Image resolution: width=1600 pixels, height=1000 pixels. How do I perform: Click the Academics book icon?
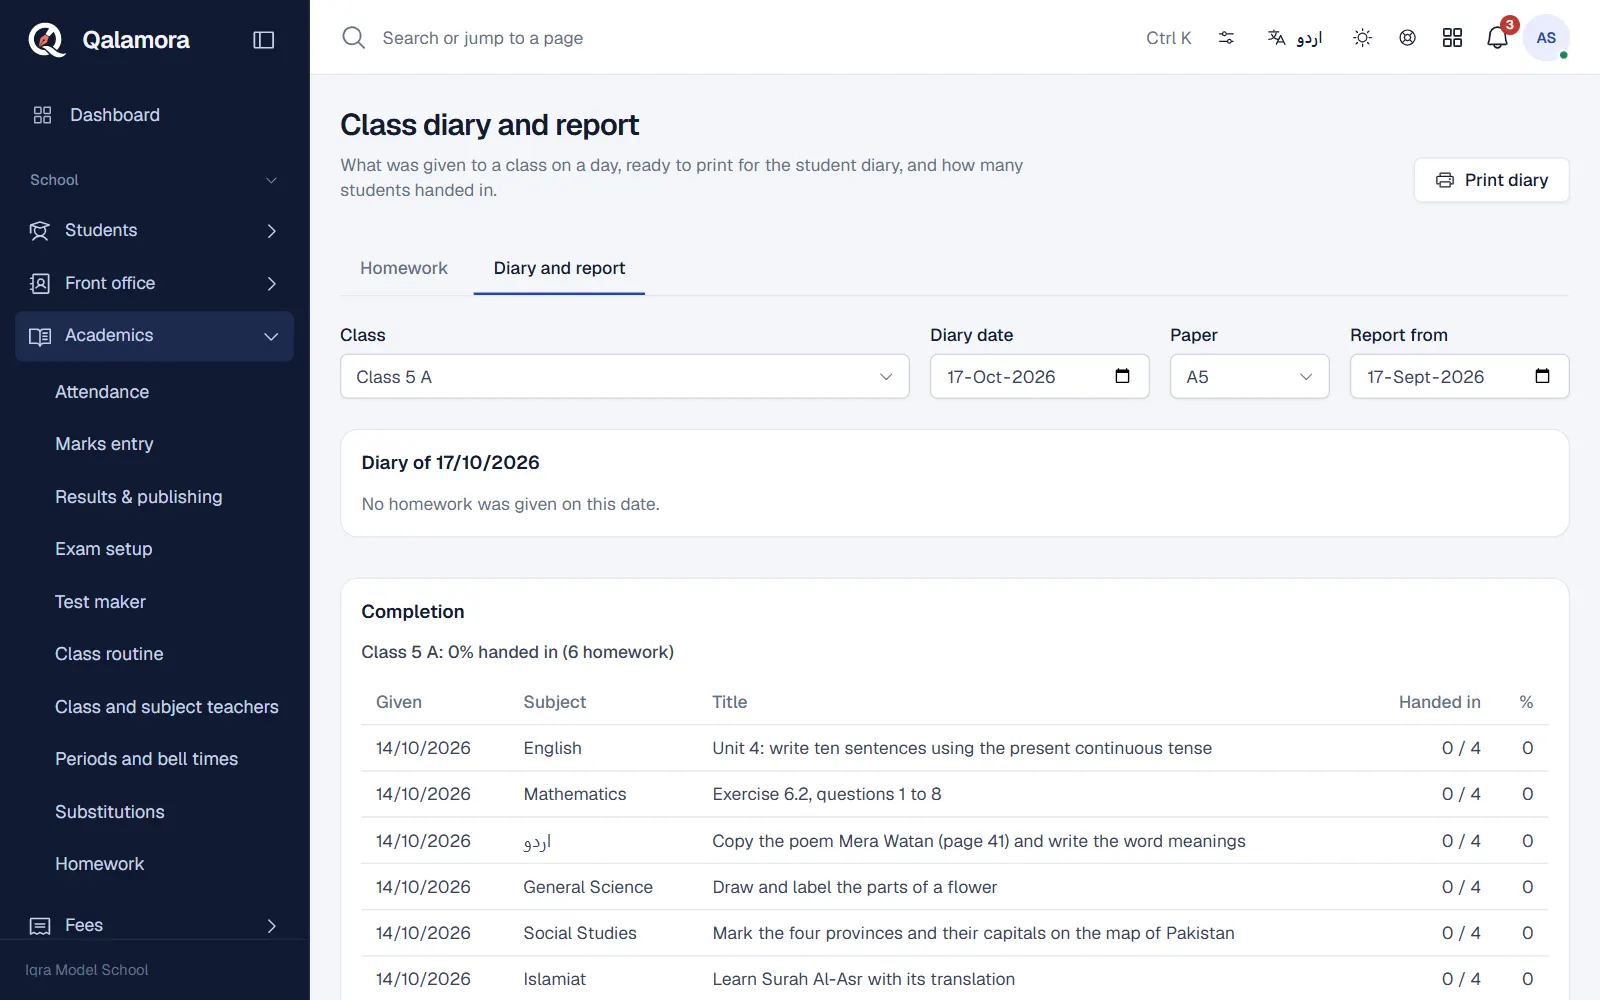pyautogui.click(x=40, y=336)
